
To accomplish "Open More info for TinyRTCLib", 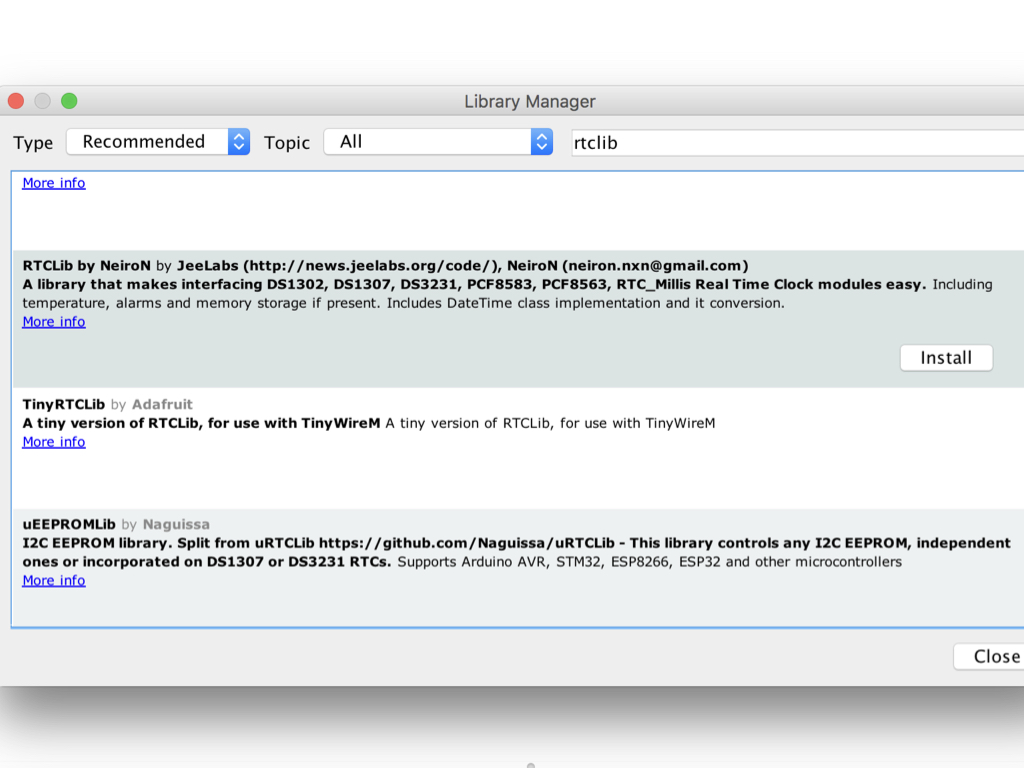I will pyautogui.click(x=54, y=441).
